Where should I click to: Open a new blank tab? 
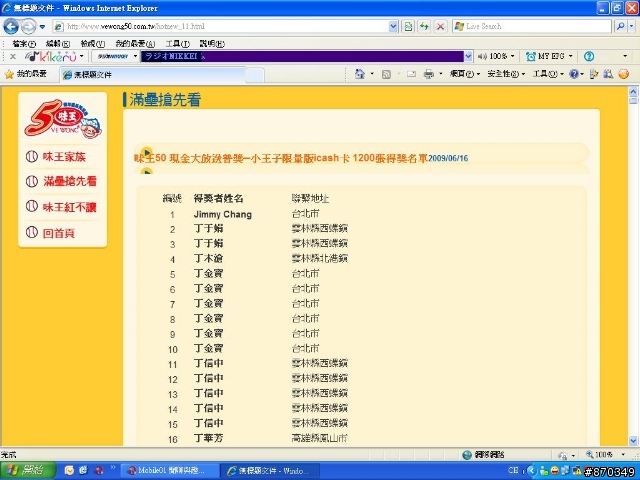(255, 75)
